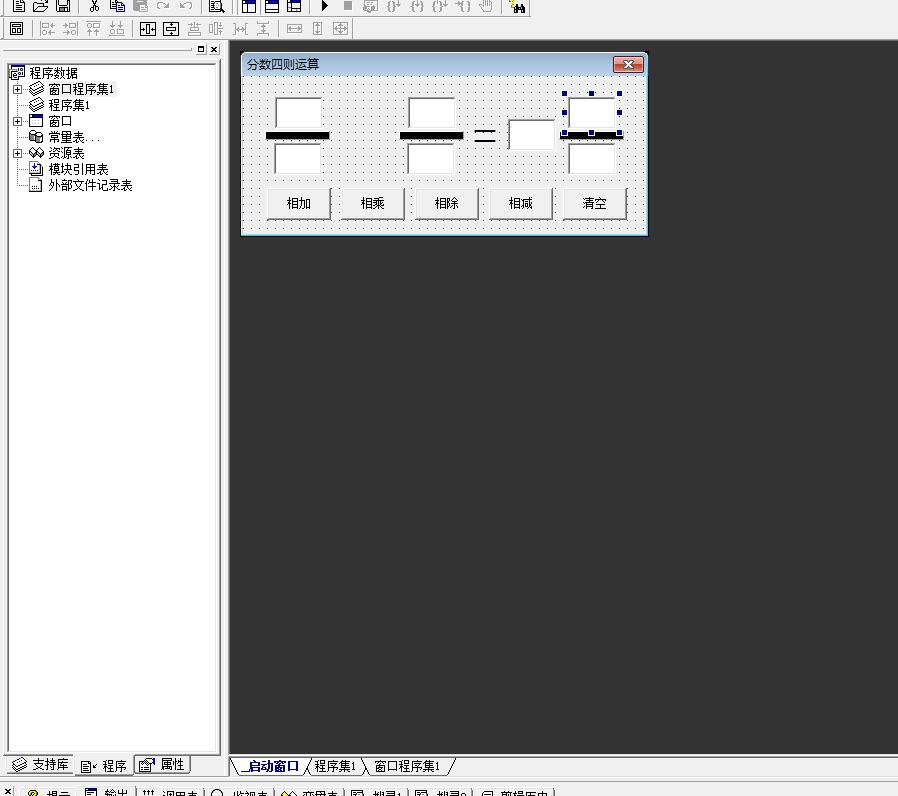This screenshot has width=898, height=796.
Task: Select the edit box left of the result fraction
Action: (x=530, y=135)
